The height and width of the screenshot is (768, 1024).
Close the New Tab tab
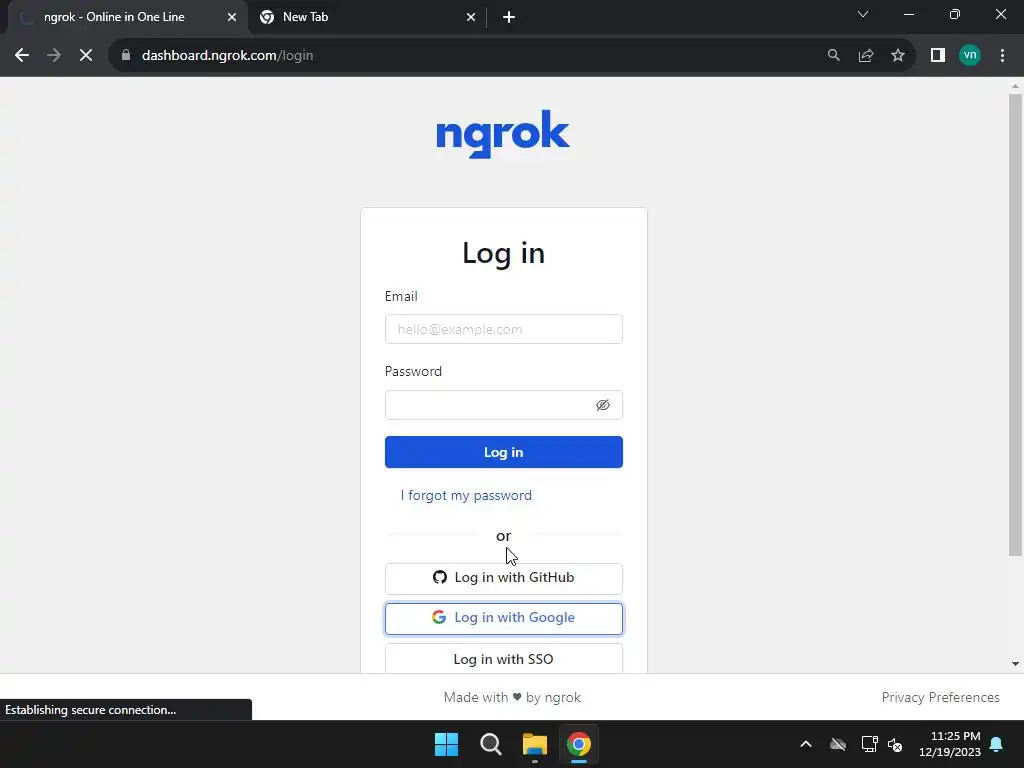pyautogui.click(x=471, y=17)
